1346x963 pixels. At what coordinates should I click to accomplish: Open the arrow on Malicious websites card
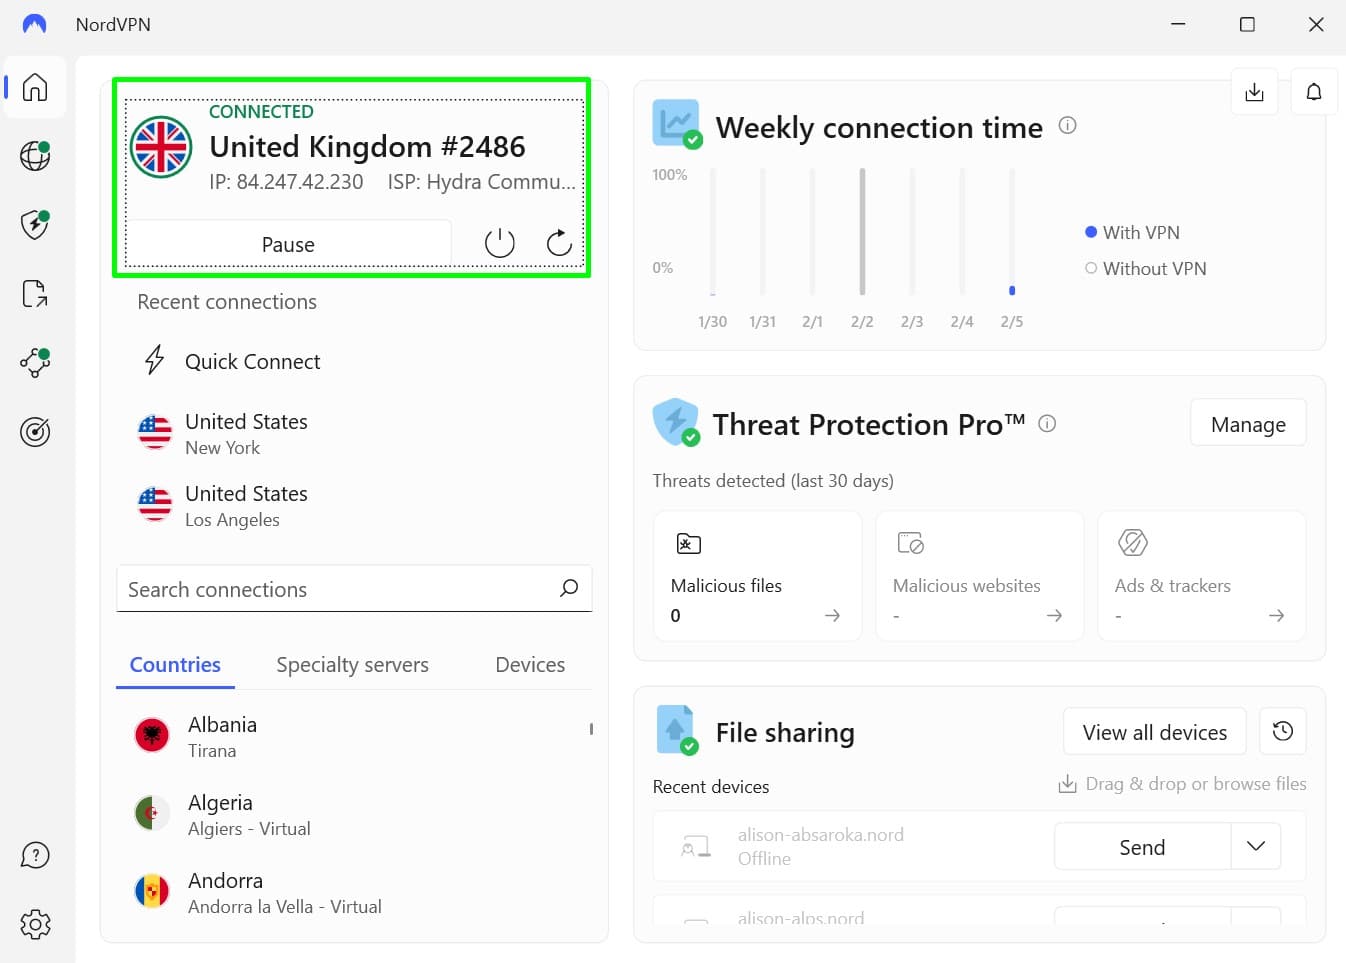[x=1054, y=615]
